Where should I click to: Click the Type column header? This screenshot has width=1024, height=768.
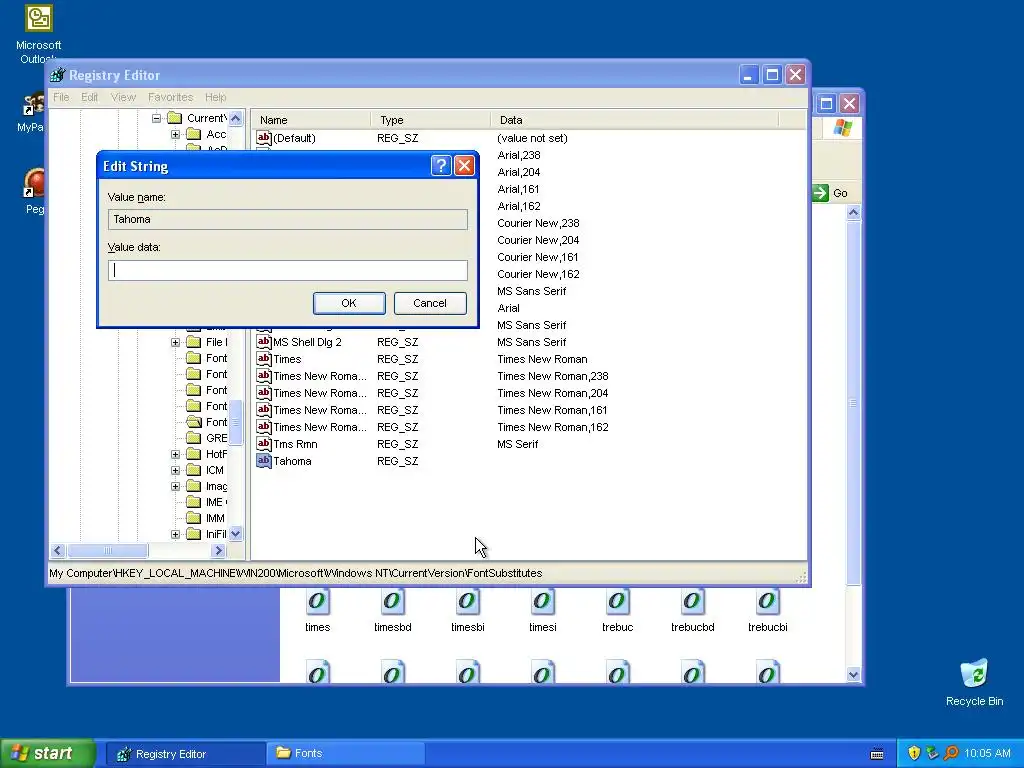pyautogui.click(x=430, y=120)
